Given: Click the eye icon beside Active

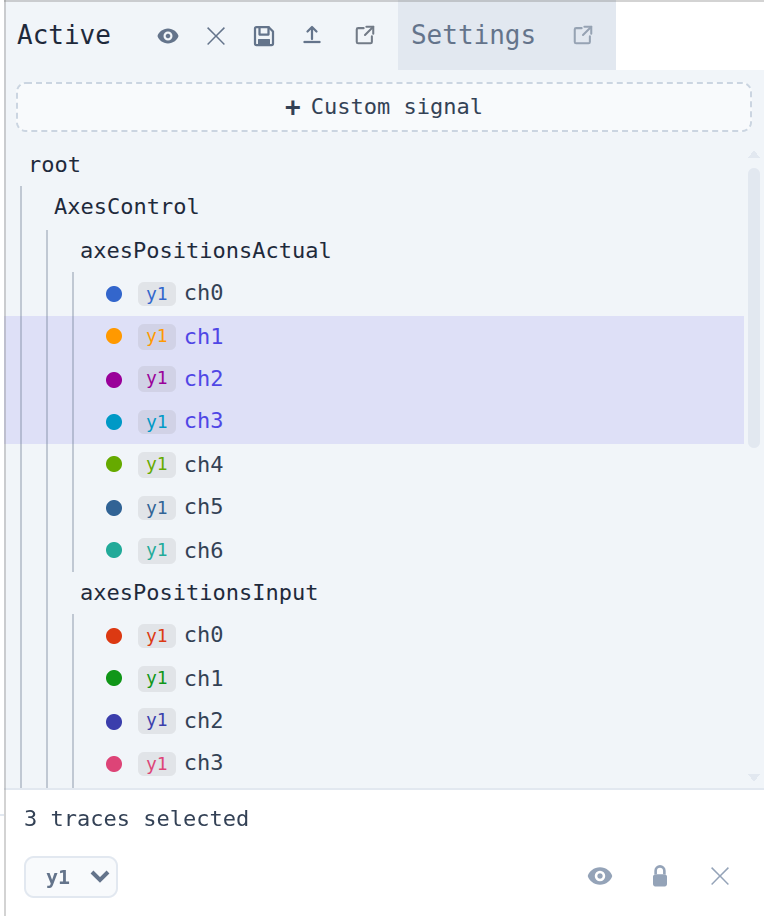Looking at the screenshot, I should coord(168,36).
